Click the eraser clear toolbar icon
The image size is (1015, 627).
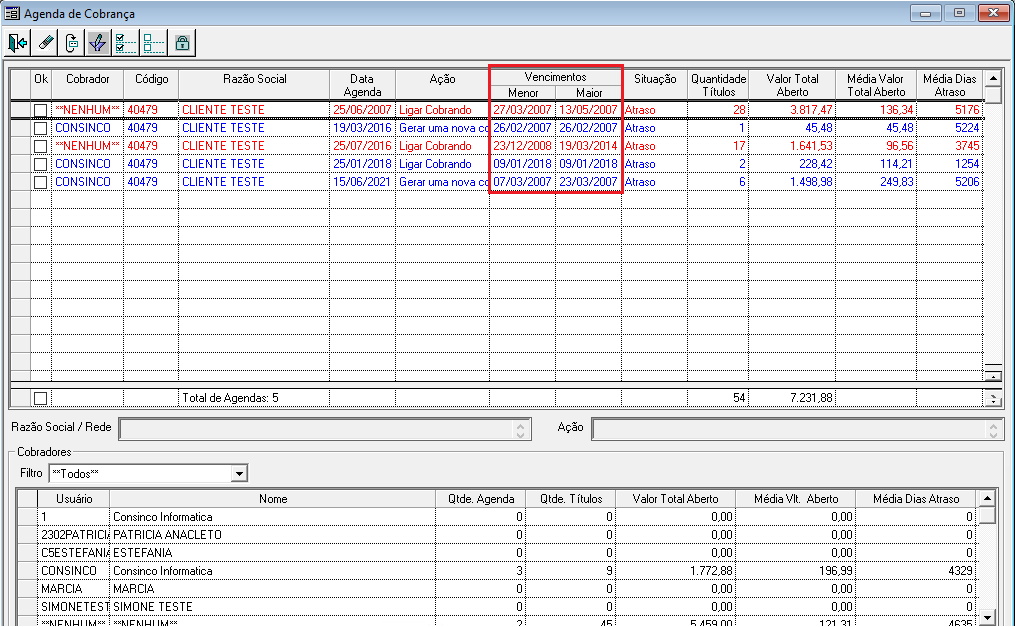tap(45, 43)
